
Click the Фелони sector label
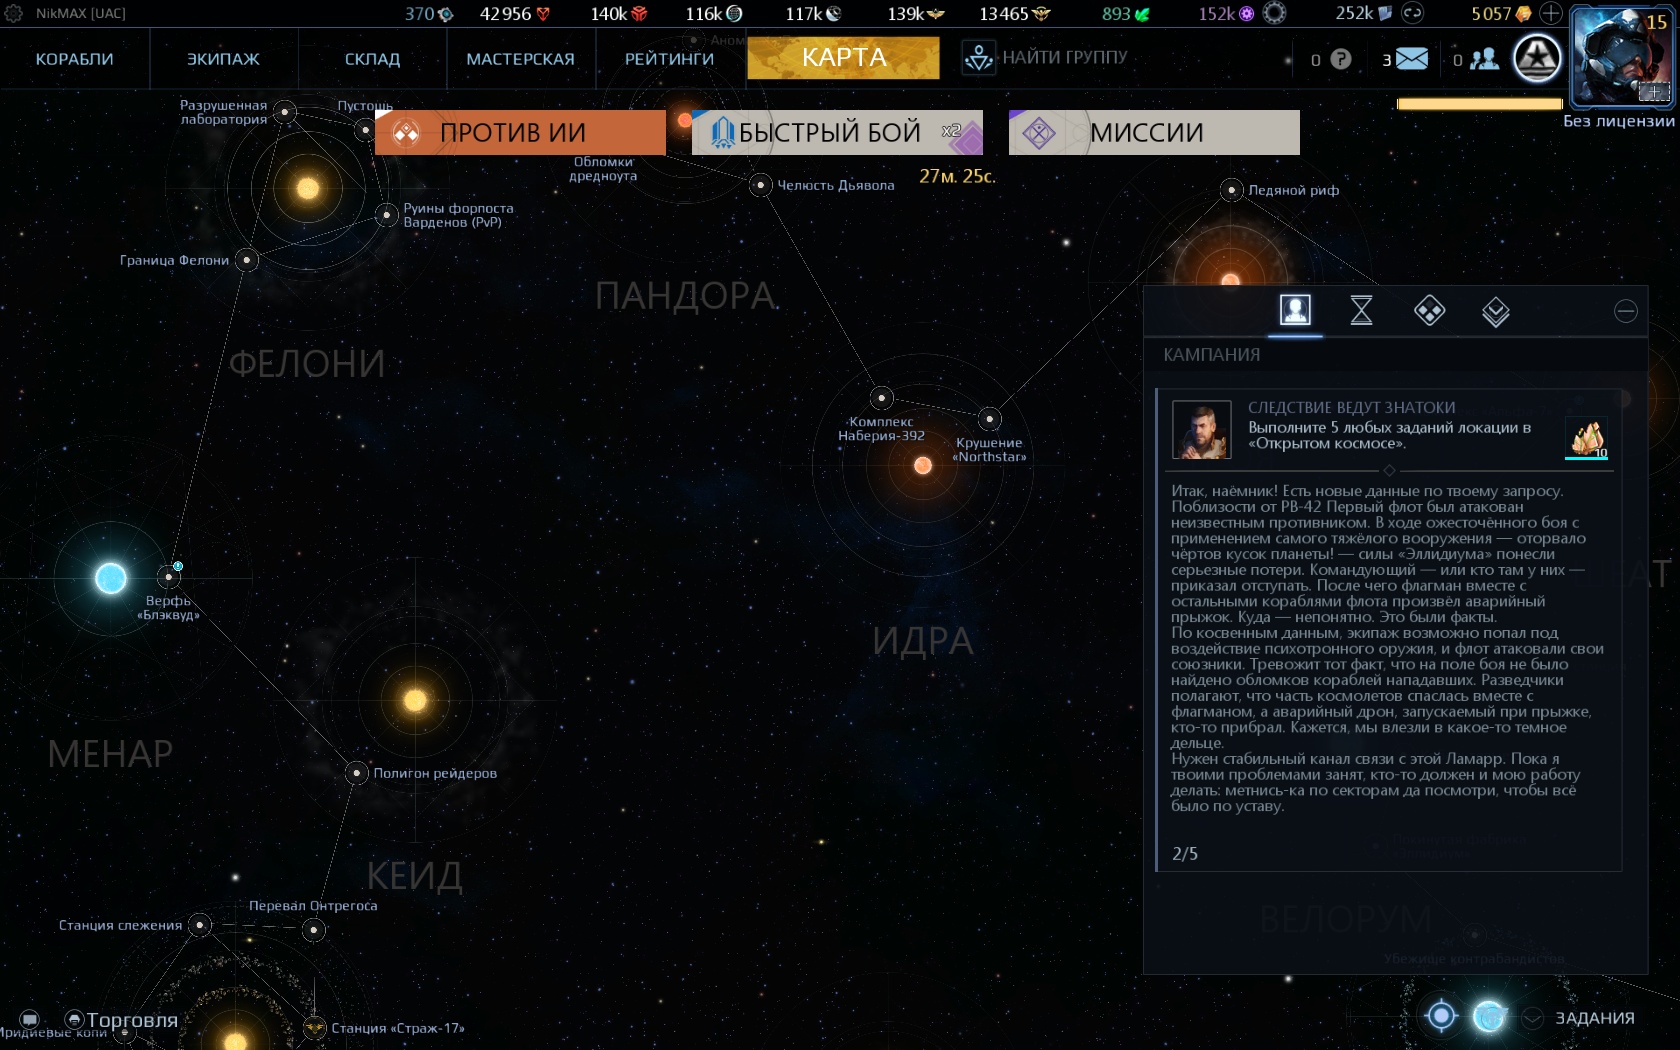point(306,364)
